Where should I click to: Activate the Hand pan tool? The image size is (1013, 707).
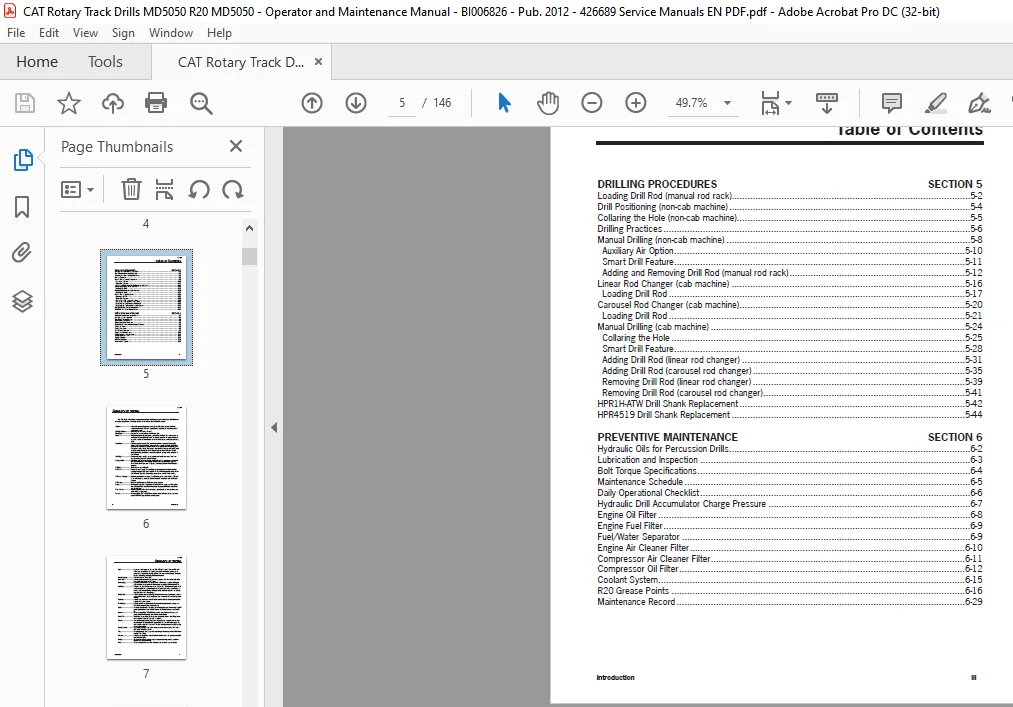[x=547, y=103]
